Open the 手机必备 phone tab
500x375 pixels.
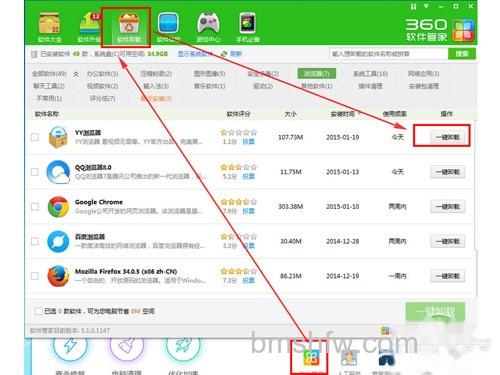[x=248, y=27]
